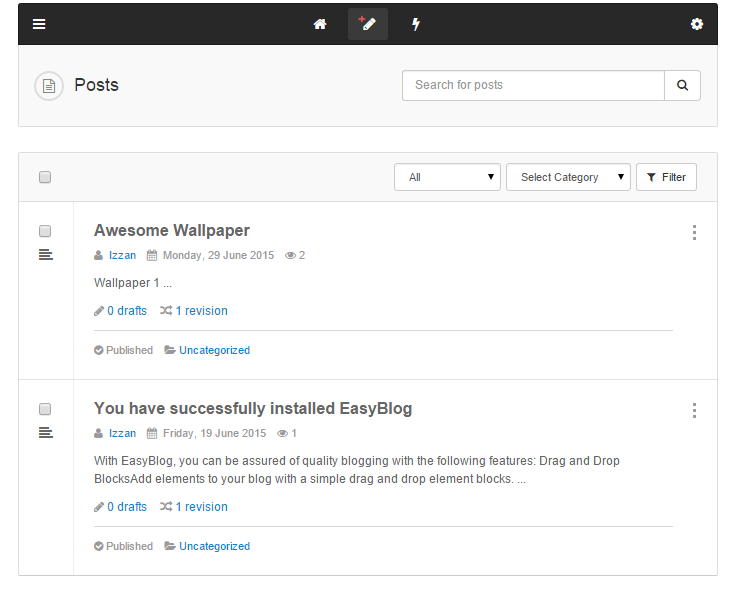The height and width of the screenshot is (597, 735).
Task: Open the settings gear icon
Action: [697, 24]
